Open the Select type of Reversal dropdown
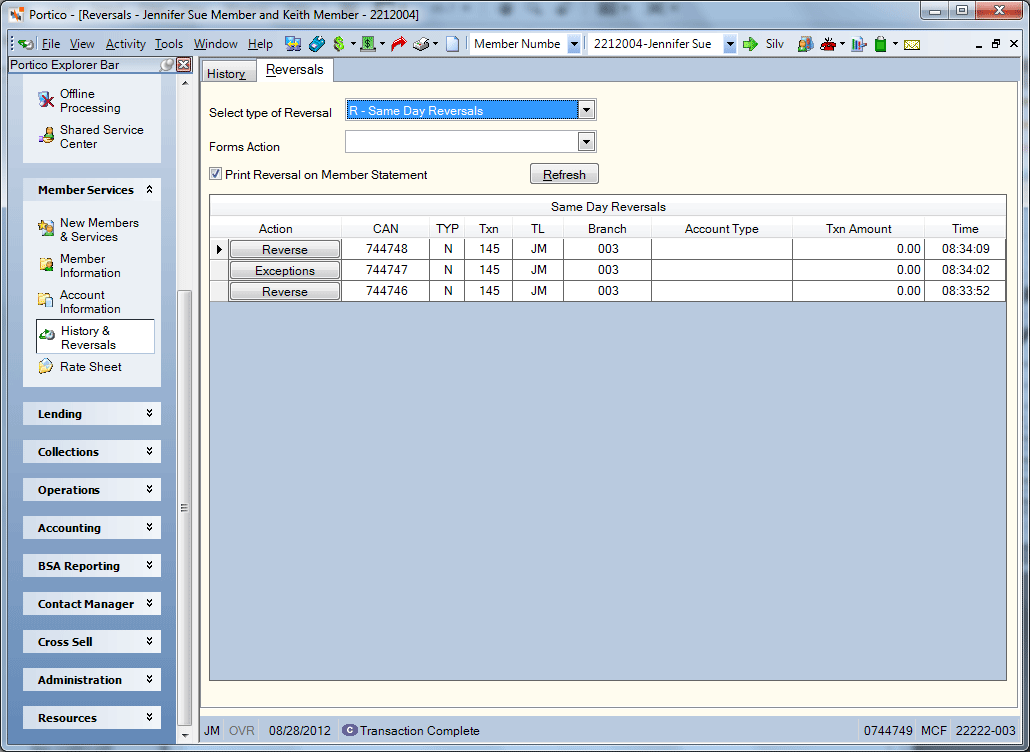 [587, 110]
